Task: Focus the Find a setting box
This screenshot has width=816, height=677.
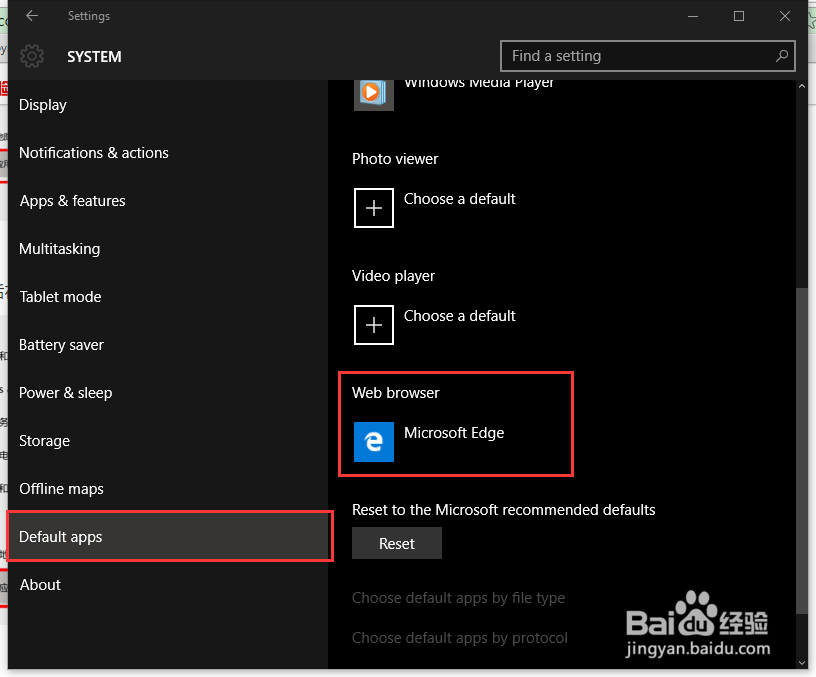Action: point(647,56)
